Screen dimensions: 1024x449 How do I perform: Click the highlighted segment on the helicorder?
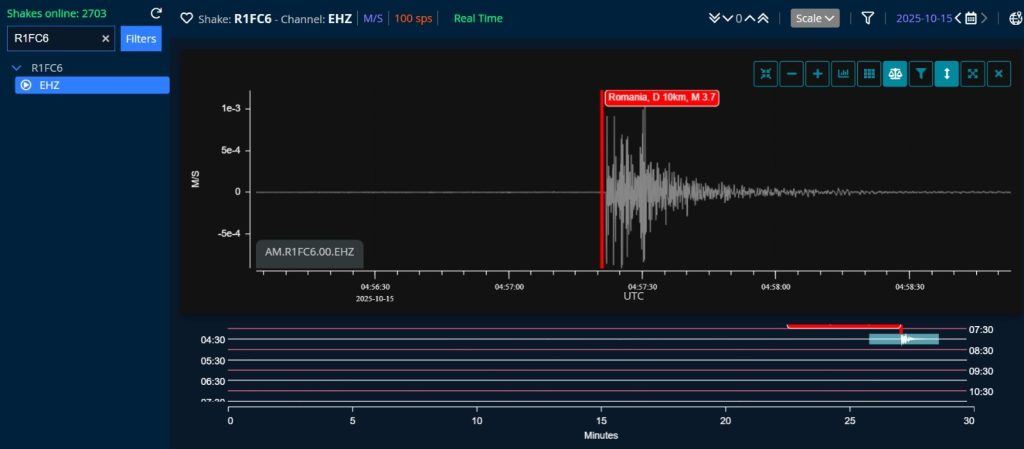tap(903, 339)
